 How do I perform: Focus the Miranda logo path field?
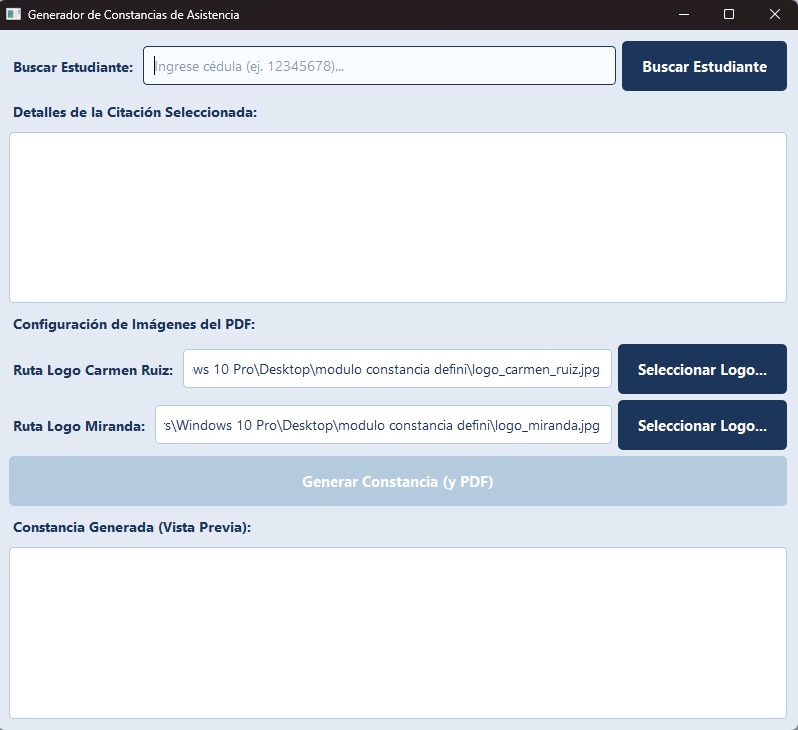382,425
